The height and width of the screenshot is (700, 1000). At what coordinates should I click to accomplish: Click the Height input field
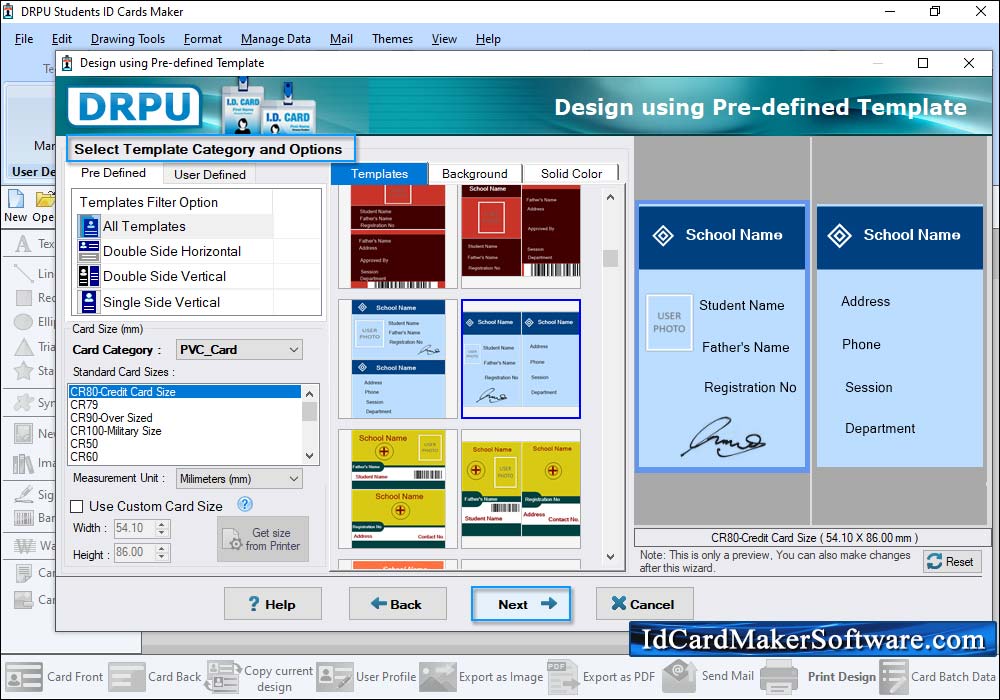click(134, 552)
